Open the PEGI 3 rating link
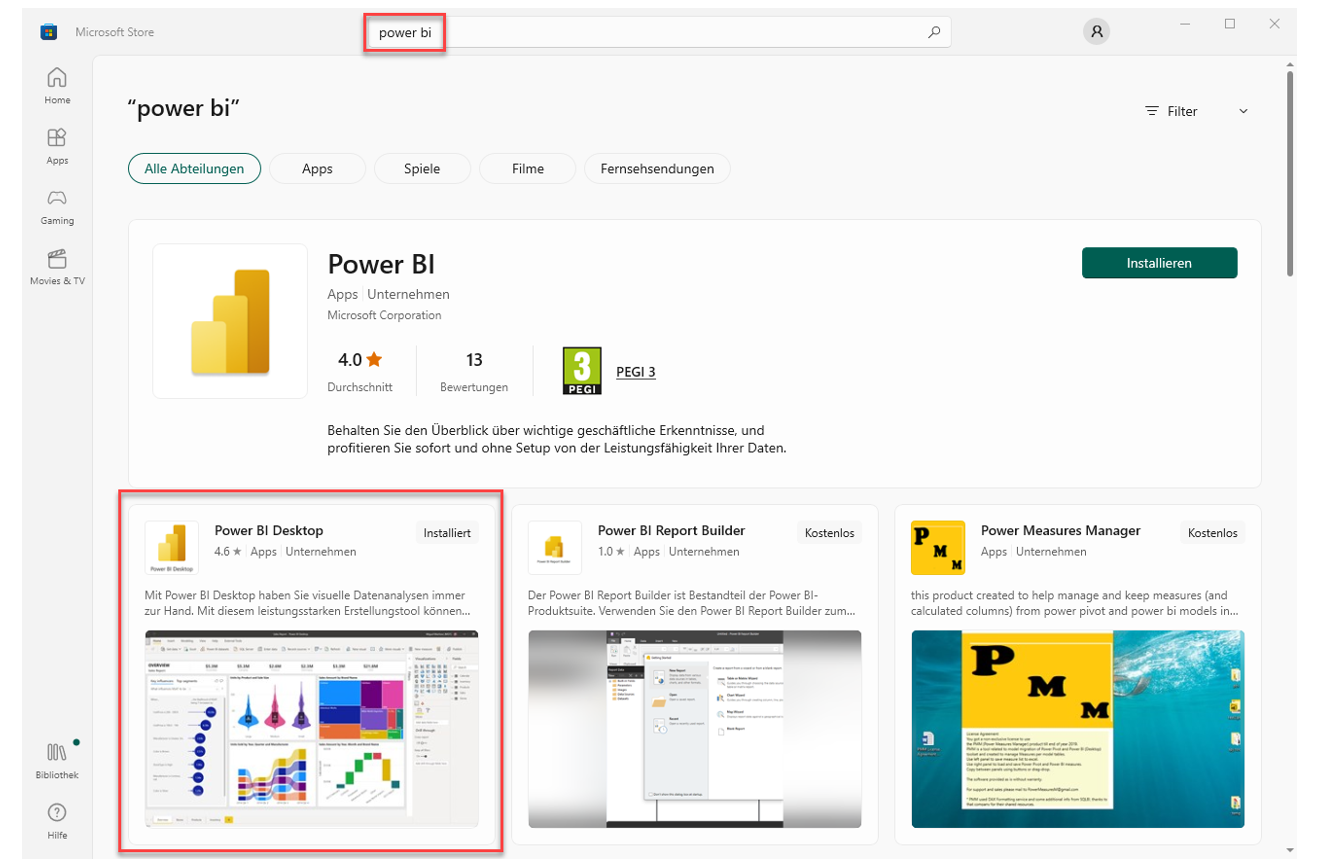Screen dimensions: 1321x867 click(x=636, y=372)
